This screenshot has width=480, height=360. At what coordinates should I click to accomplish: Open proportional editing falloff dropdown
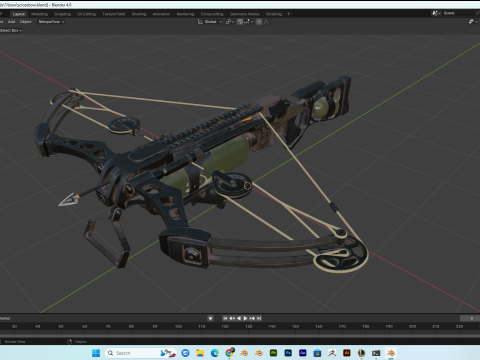[x=268, y=22]
